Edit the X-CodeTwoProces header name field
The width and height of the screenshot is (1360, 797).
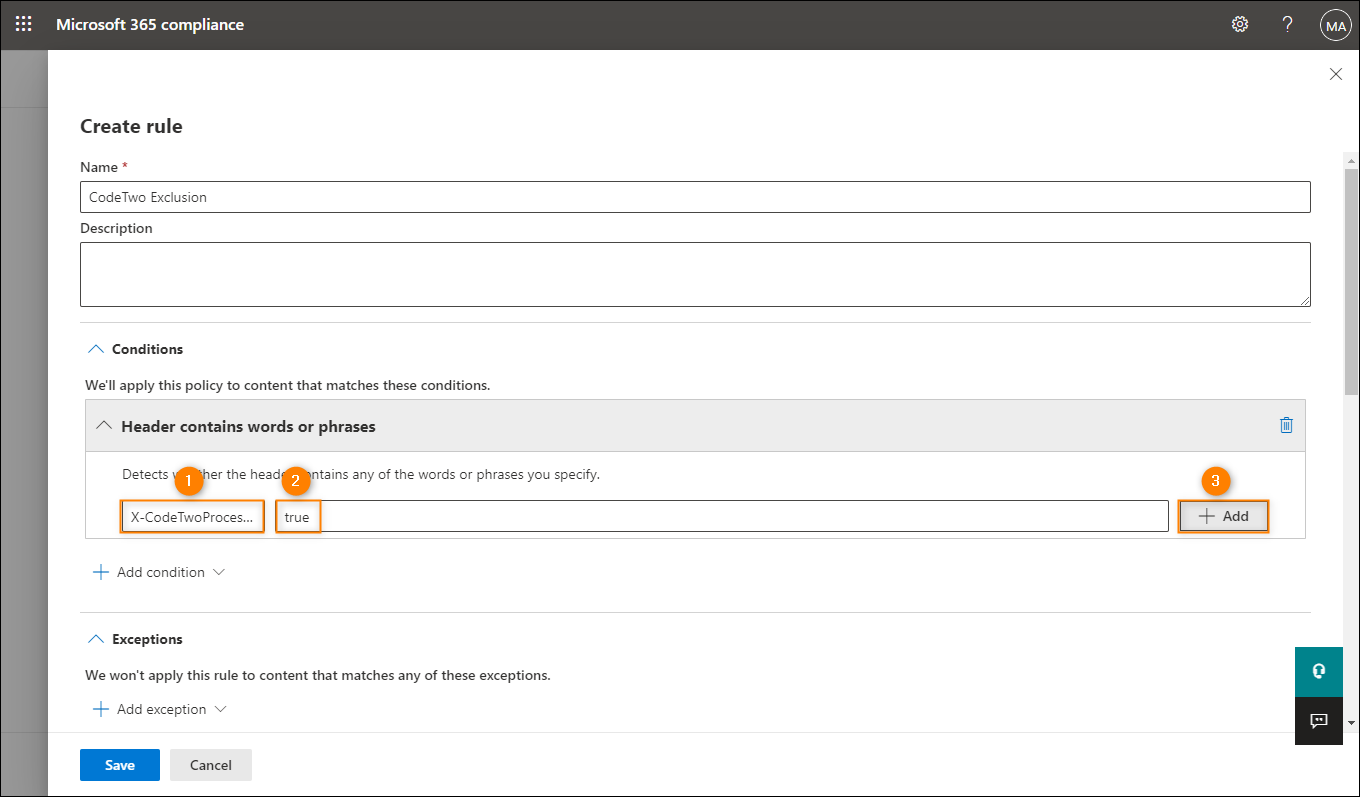point(192,517)
